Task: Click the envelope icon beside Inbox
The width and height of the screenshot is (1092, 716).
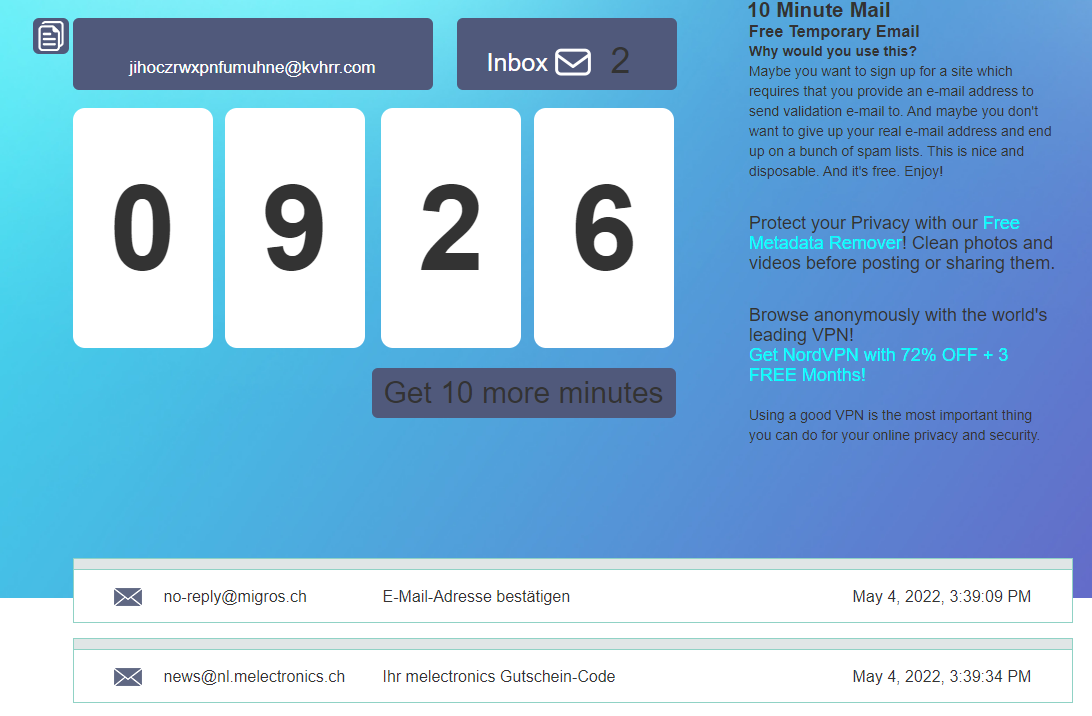Action: click(x=573, y=62)
